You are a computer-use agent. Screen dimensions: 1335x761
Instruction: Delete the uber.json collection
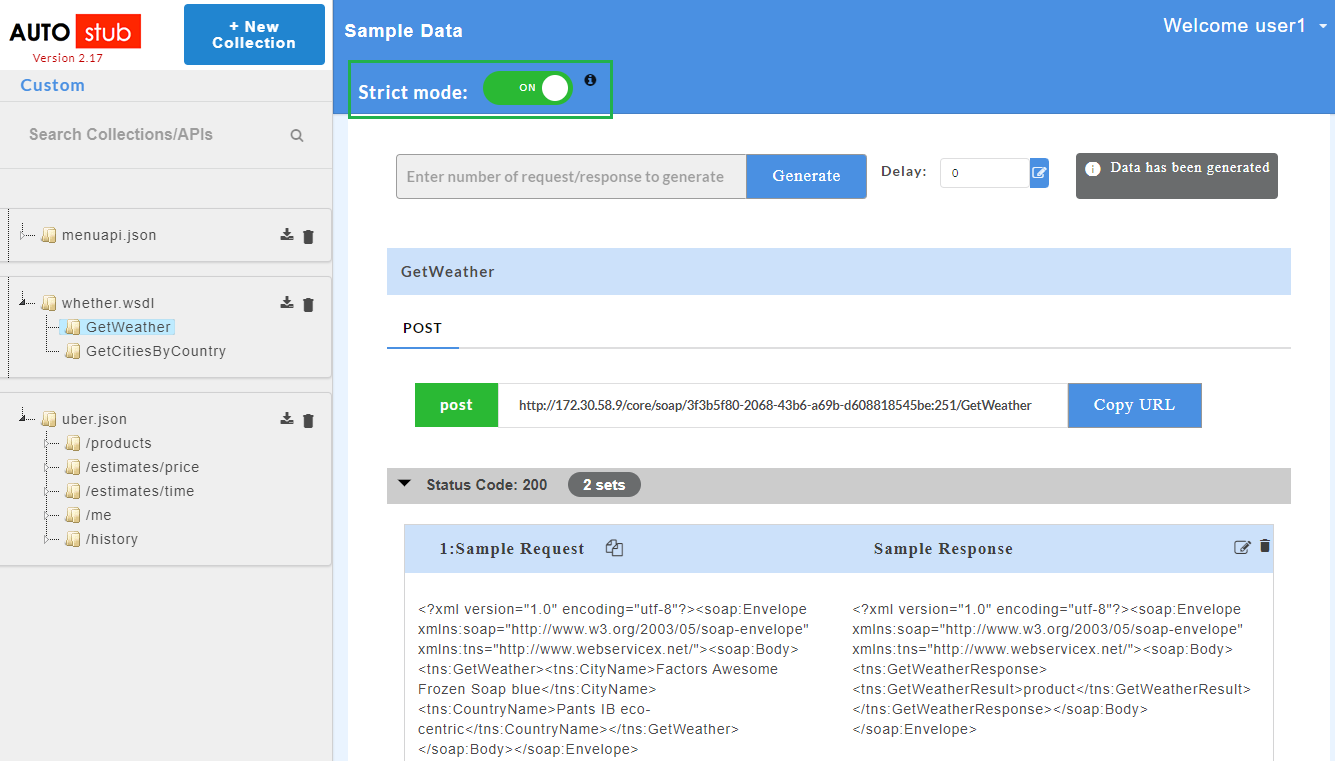pyautogui.click(x=308, y=420)
